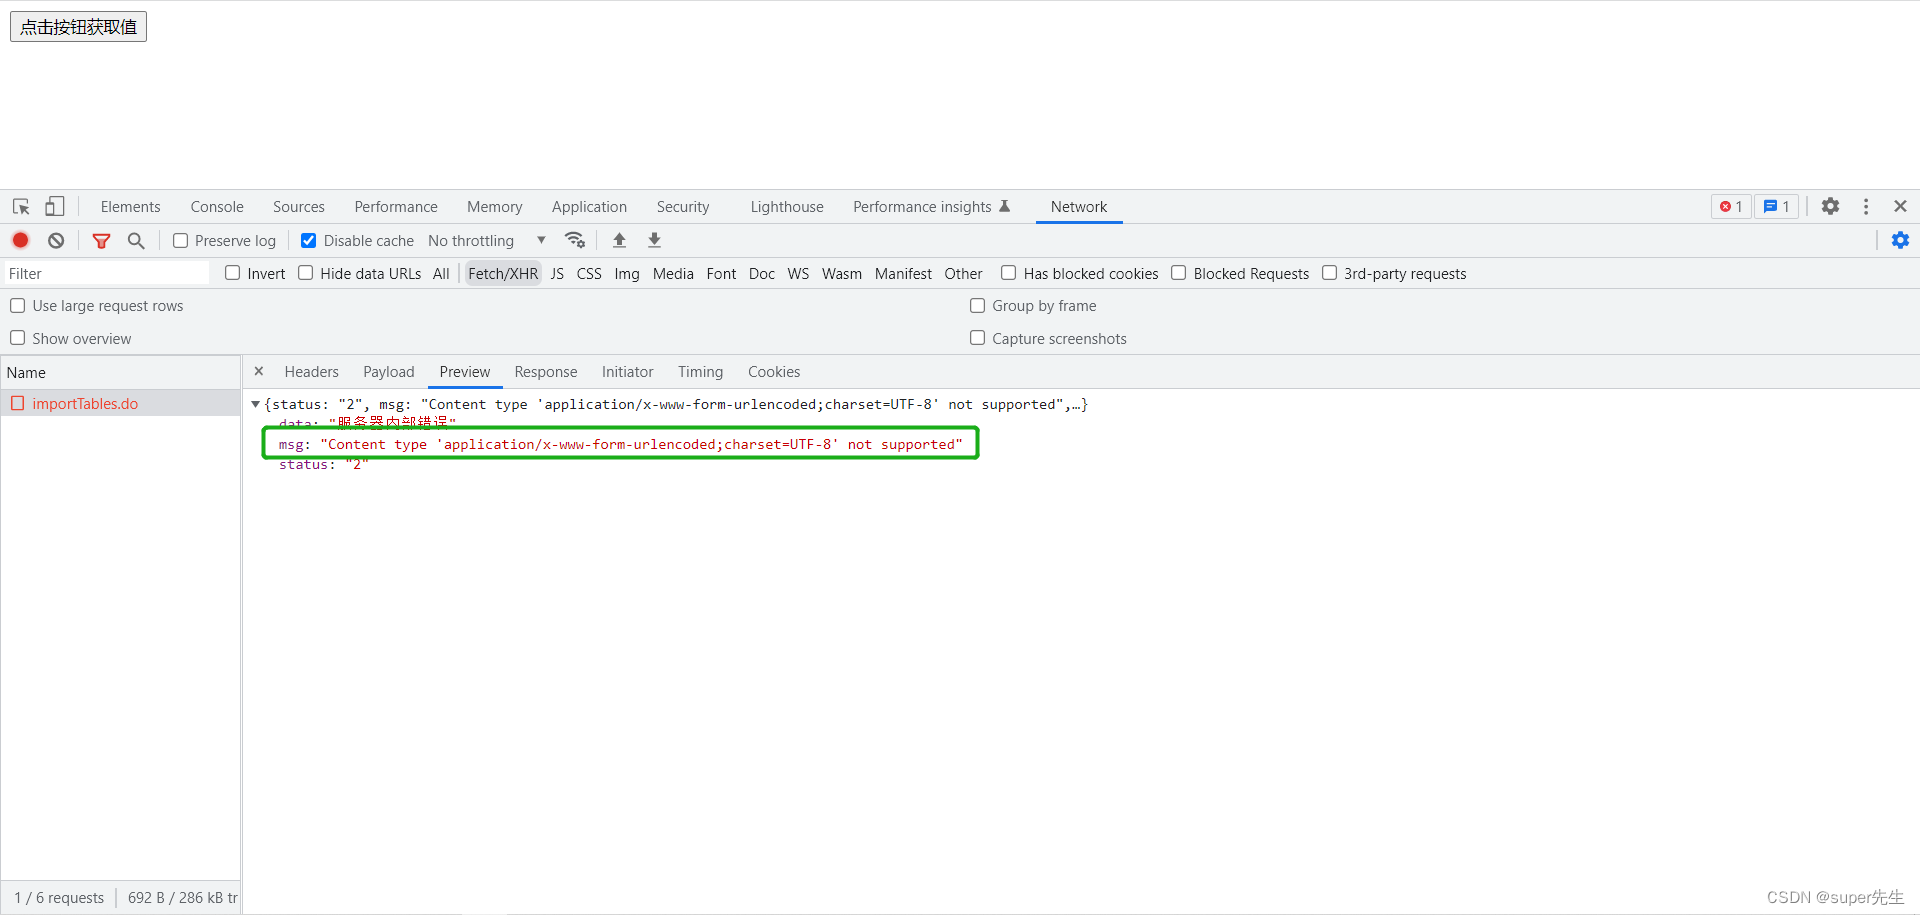The image size is (1920, 915).
Task: Open the Lighthouse panel
Action: point(786,206)
